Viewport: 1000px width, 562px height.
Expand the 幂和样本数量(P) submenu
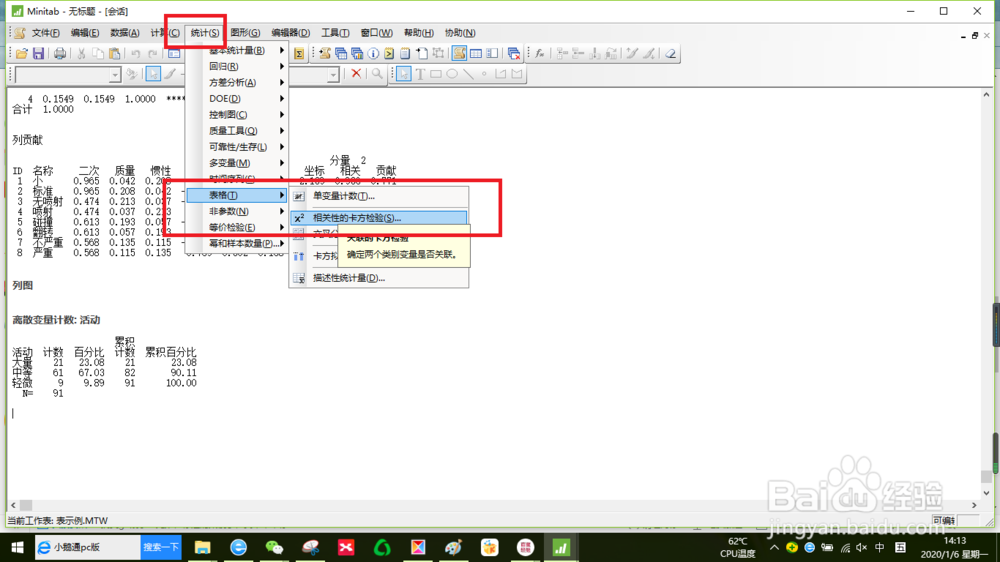pos(237,244)
